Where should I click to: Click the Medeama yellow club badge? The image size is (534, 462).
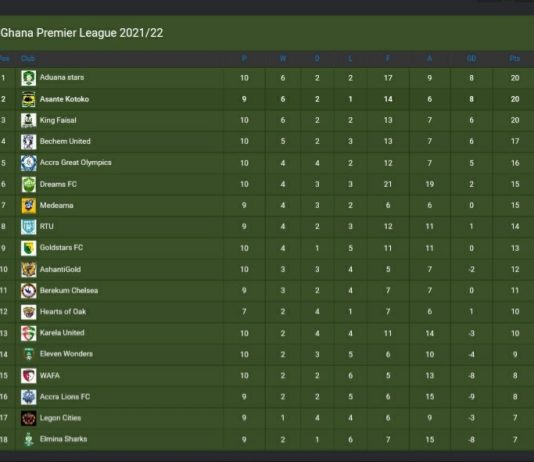[29, 205]
